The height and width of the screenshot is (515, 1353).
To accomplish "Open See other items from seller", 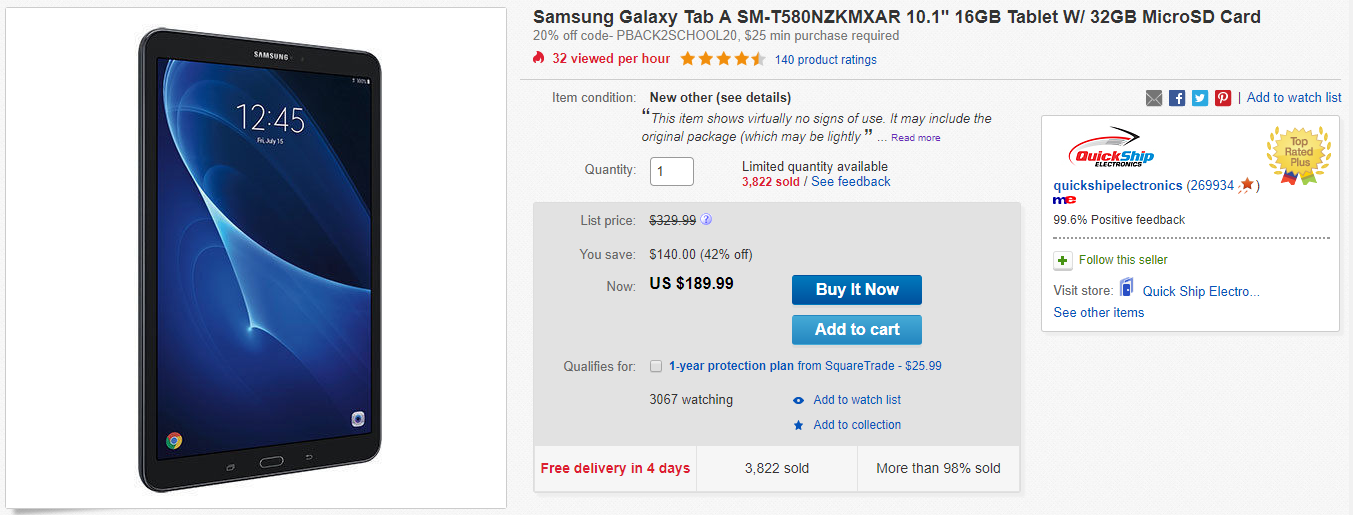I will pos(1098,313).
